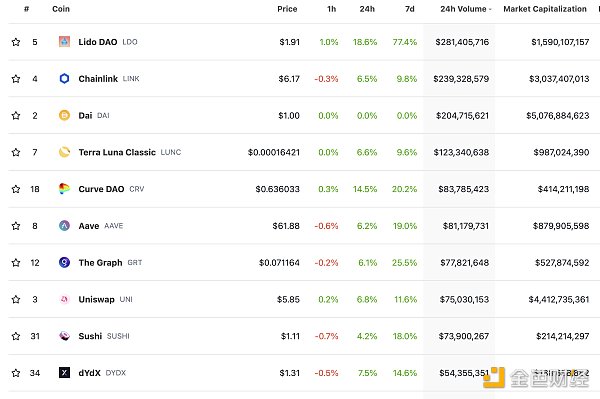Click the Dai coin logo

tap(64, 115)
